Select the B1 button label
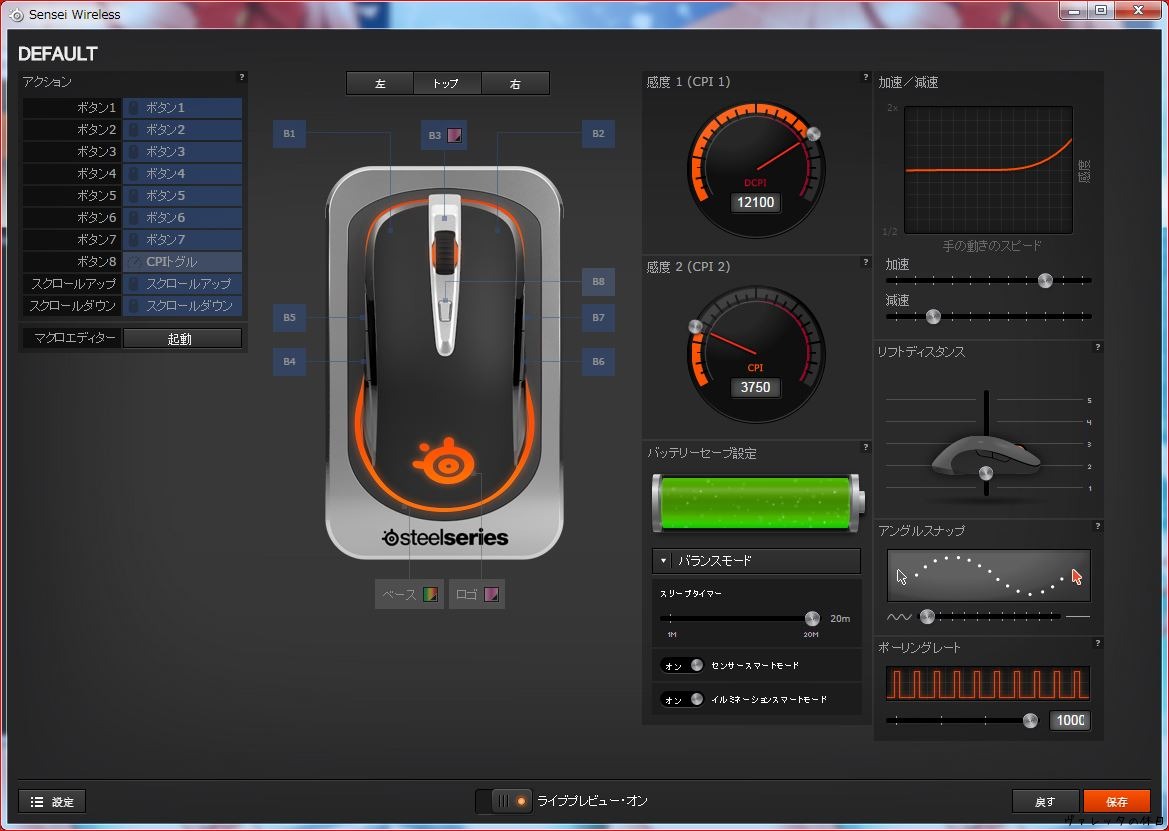Image resolution: width=1169 pixels, height=831 pixels. [289, 133]
